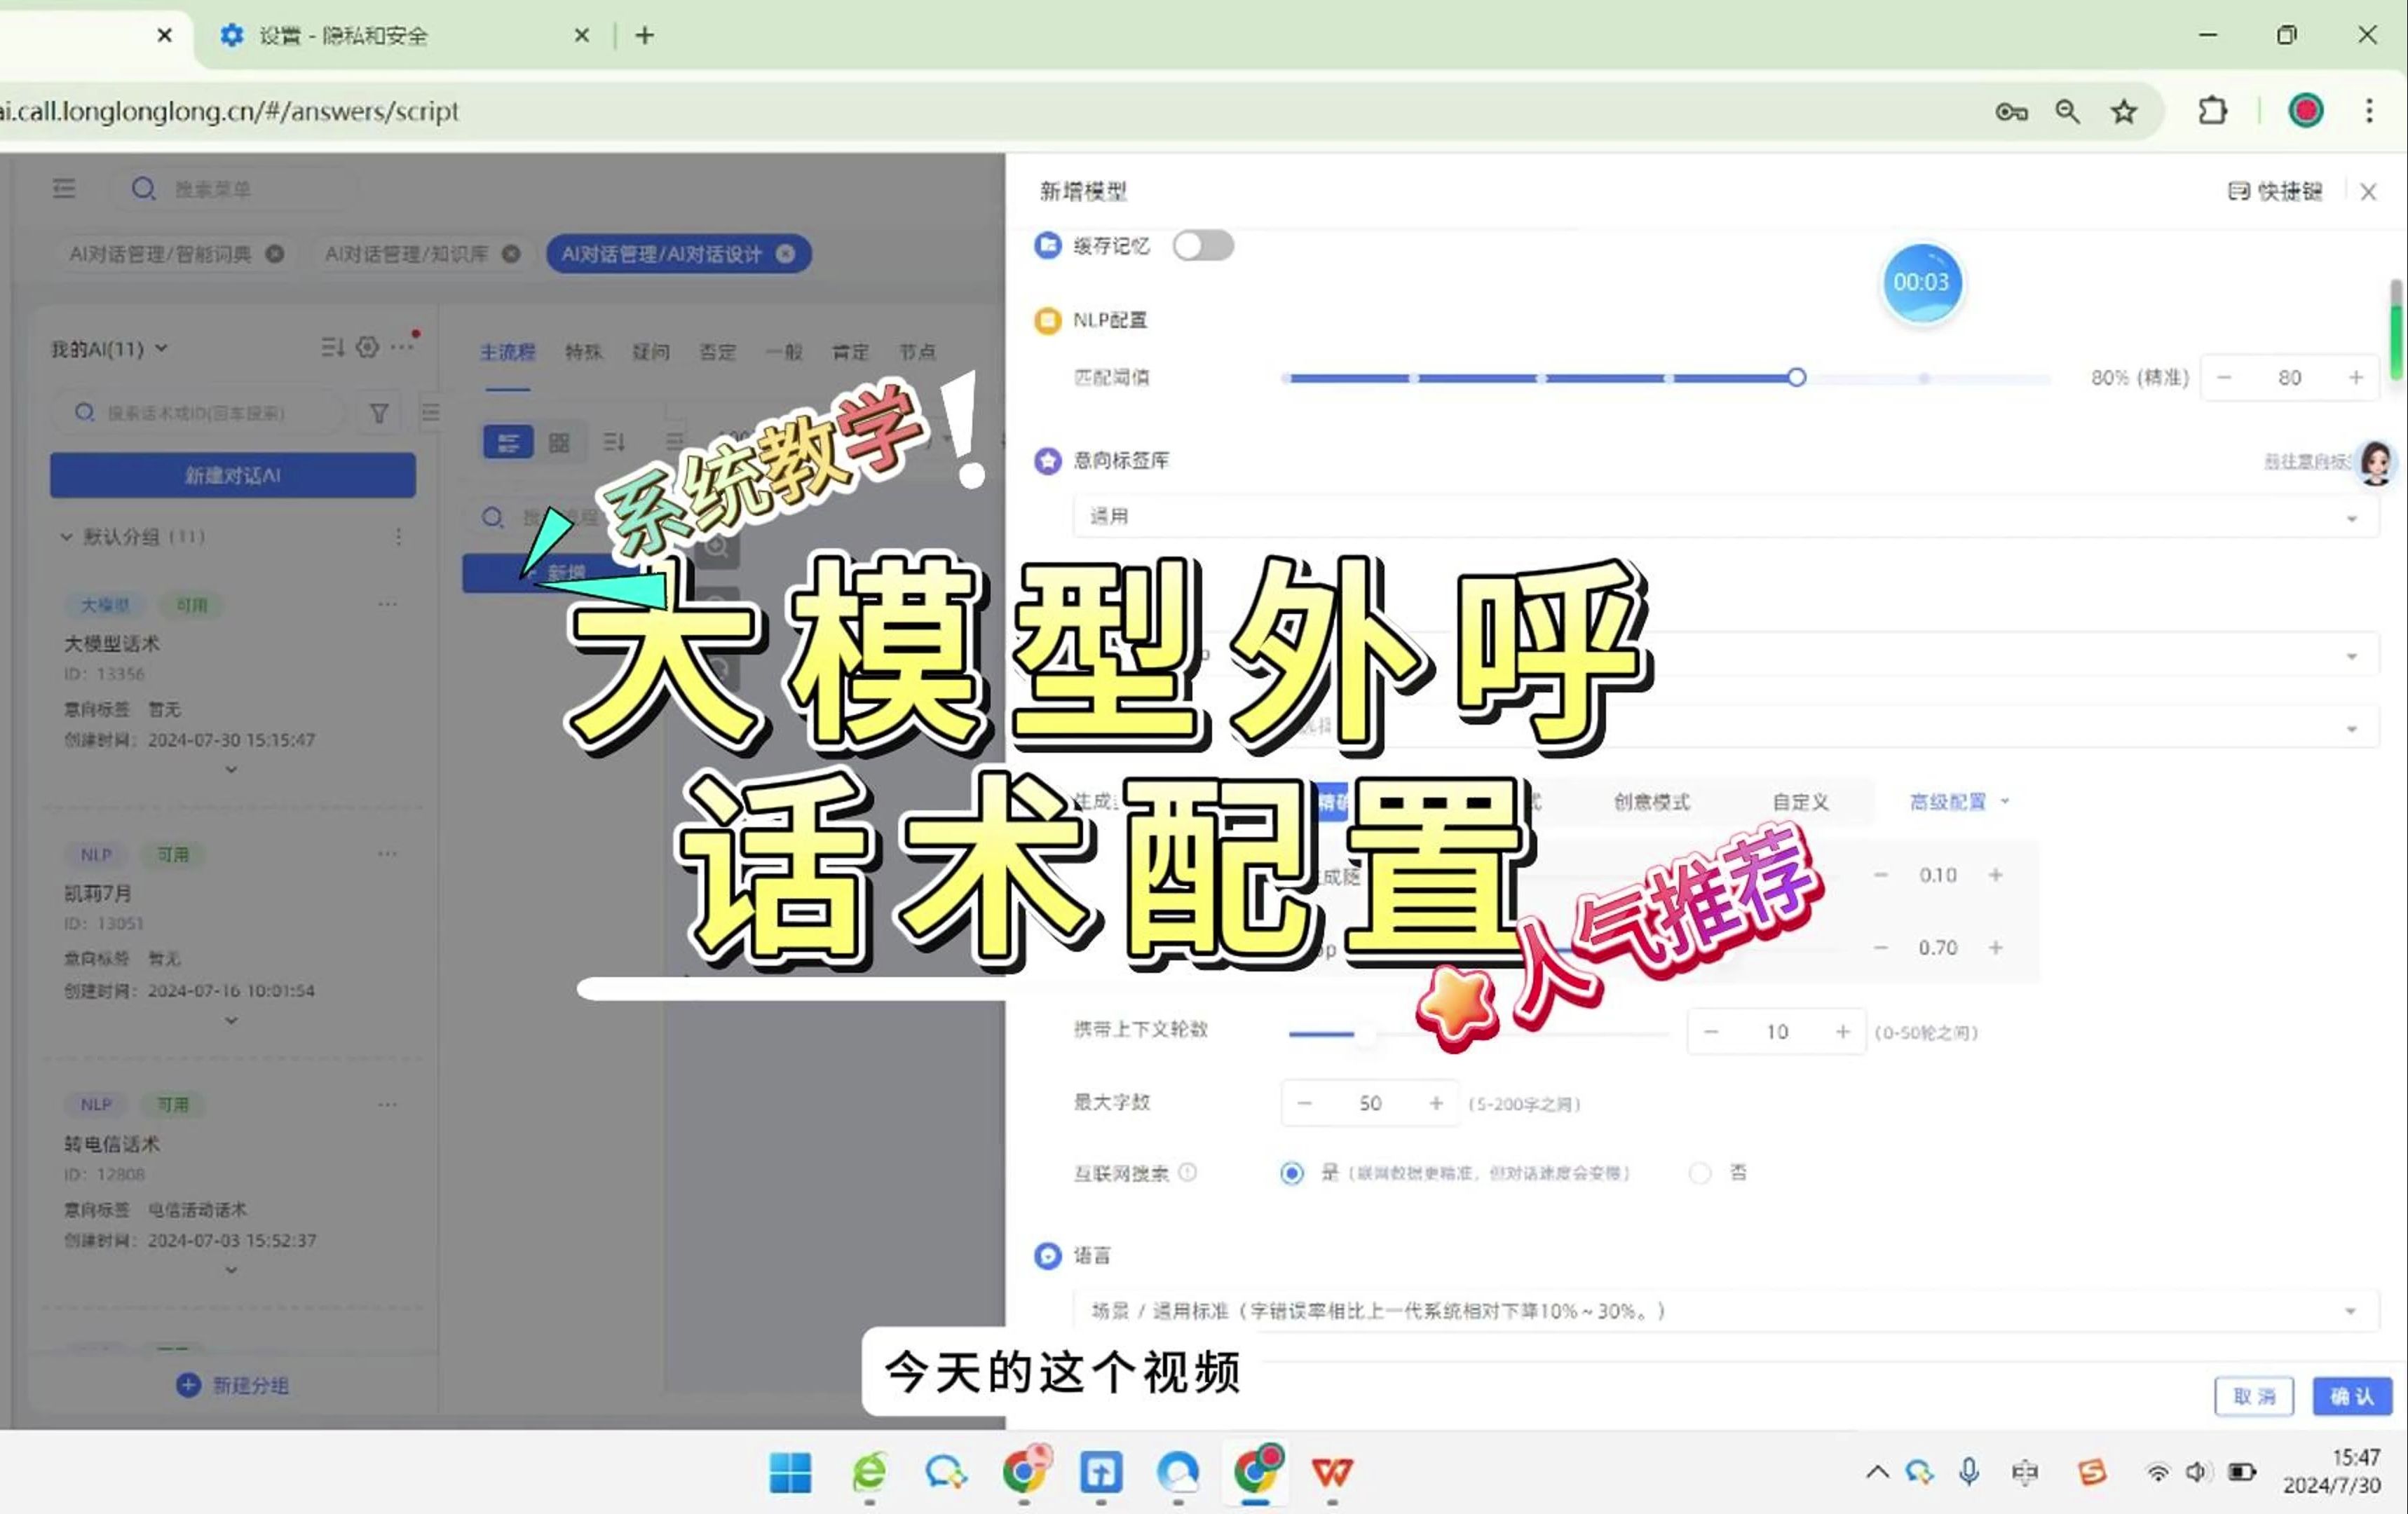Image resolution: width=2408 pixels, height=1514 pixels.
Task: Open the gear settings icon beside 我的AI(11)
Action: 368,347
